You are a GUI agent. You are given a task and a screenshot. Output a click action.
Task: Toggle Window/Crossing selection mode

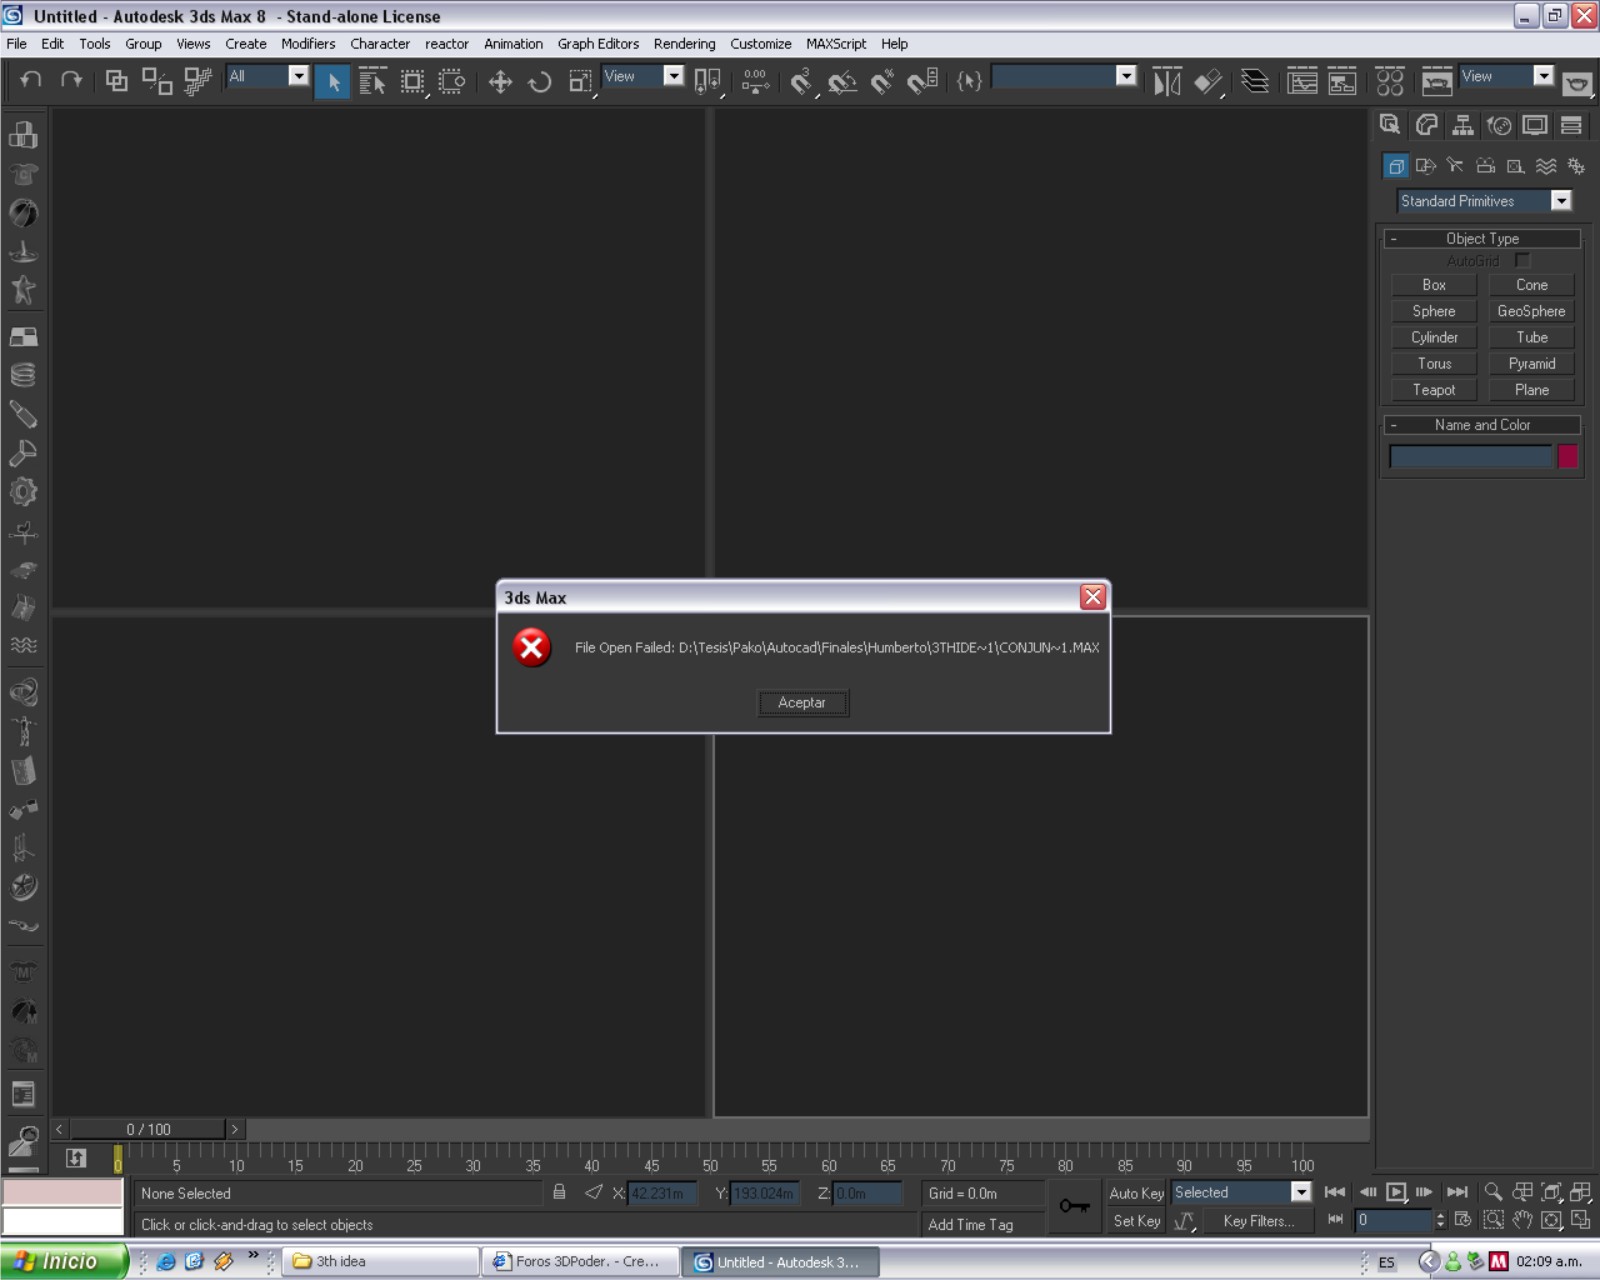(x=452, y=81)
